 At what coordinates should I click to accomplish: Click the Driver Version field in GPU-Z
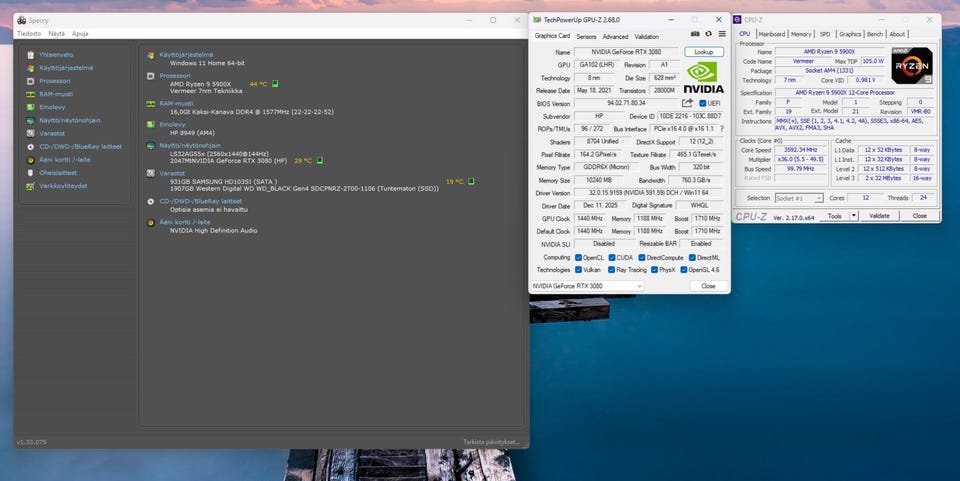pos(648,193)
